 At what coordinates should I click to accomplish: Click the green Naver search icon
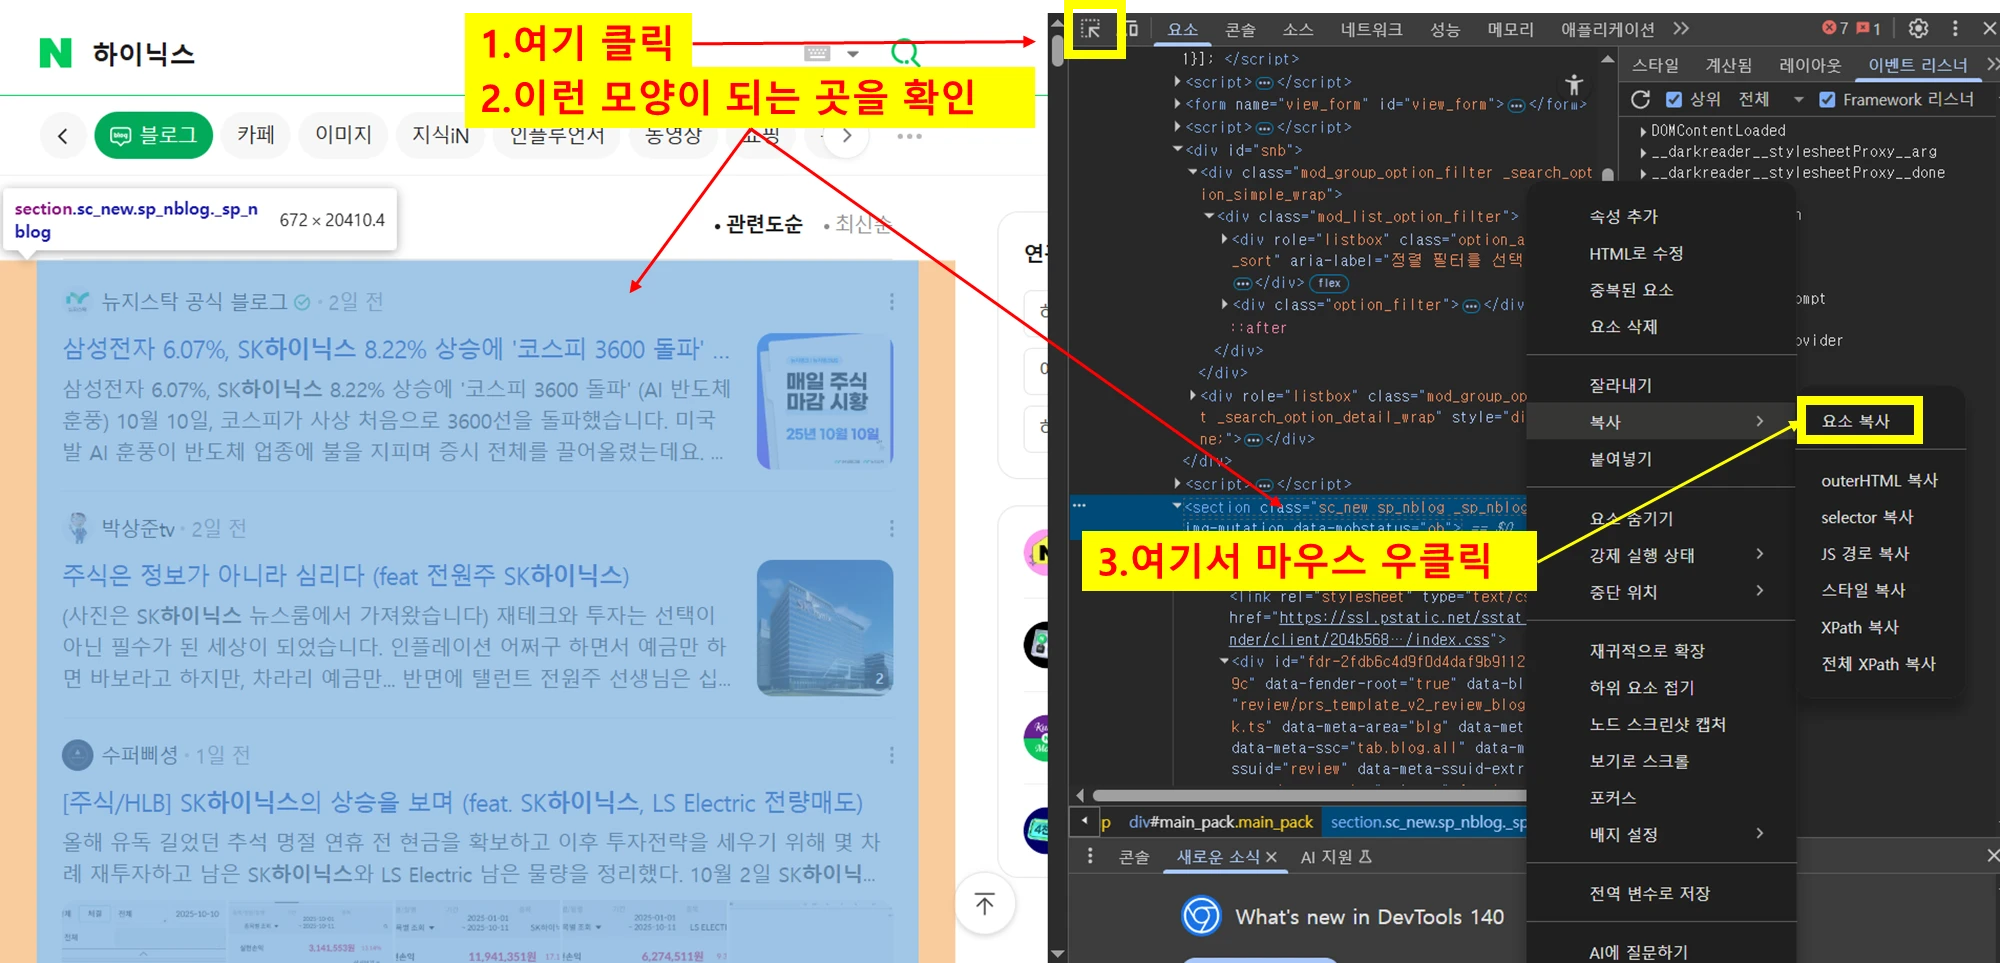pos(905,52)
